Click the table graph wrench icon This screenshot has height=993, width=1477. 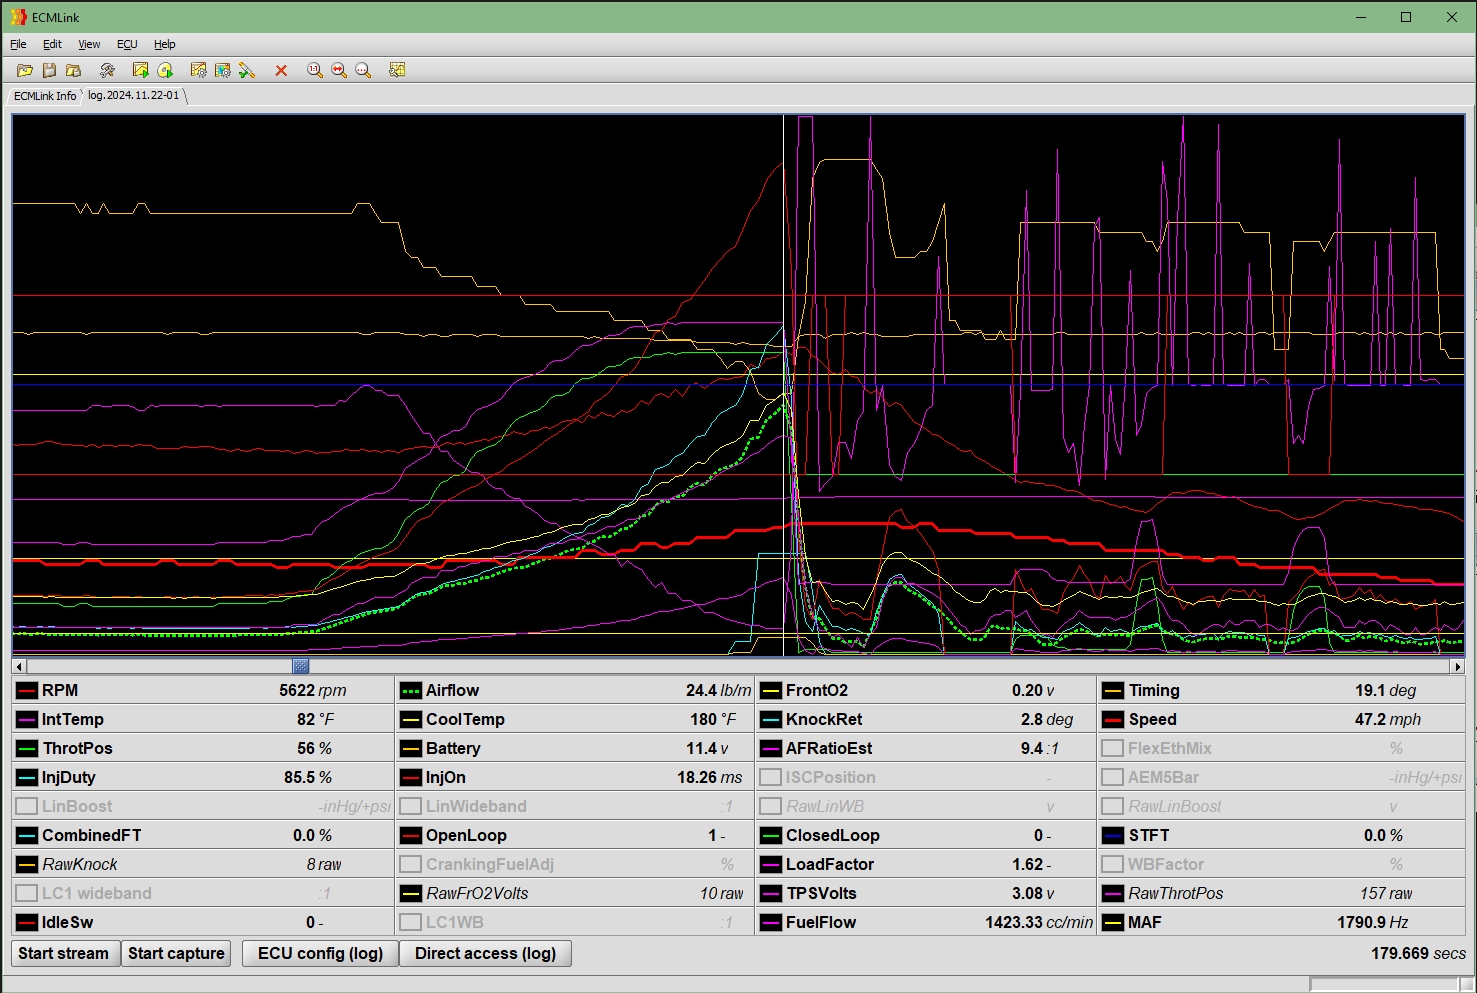click(397, 70)
